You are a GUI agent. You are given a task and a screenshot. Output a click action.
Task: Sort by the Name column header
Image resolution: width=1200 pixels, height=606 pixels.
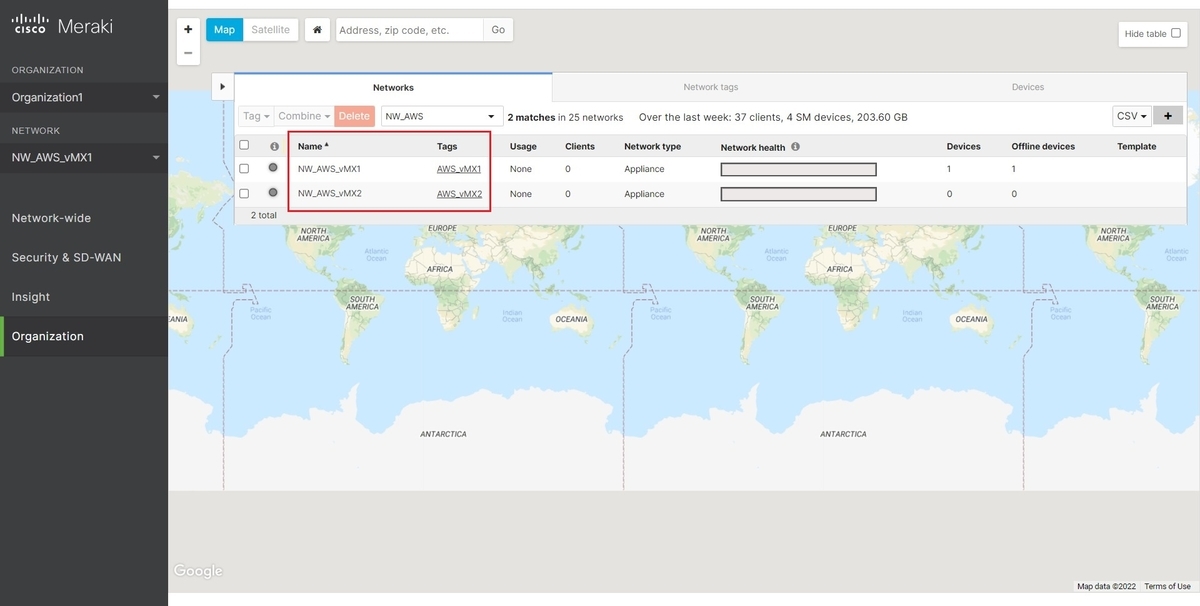click(313, 146)
